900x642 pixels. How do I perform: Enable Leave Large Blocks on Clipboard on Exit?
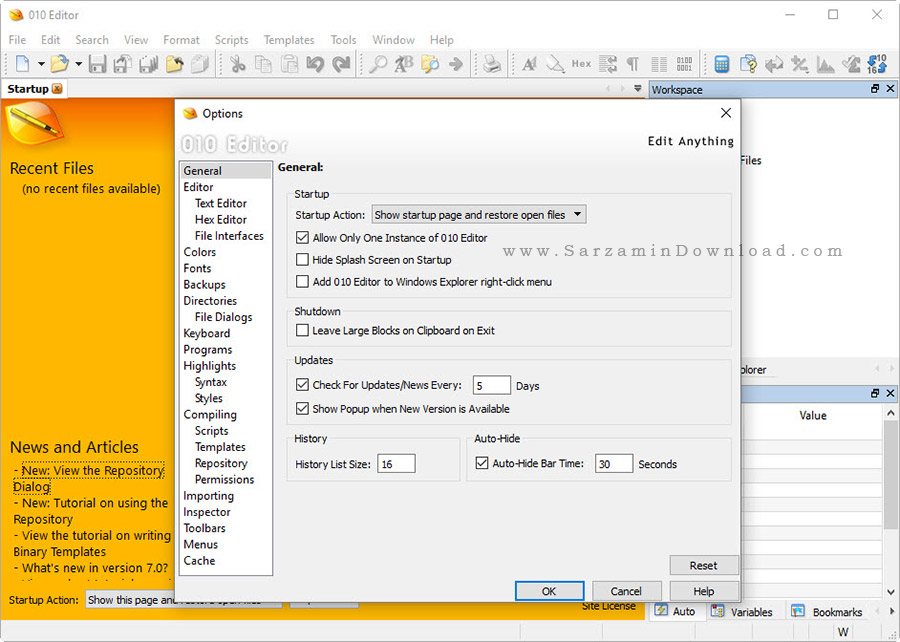click(302, 330)
